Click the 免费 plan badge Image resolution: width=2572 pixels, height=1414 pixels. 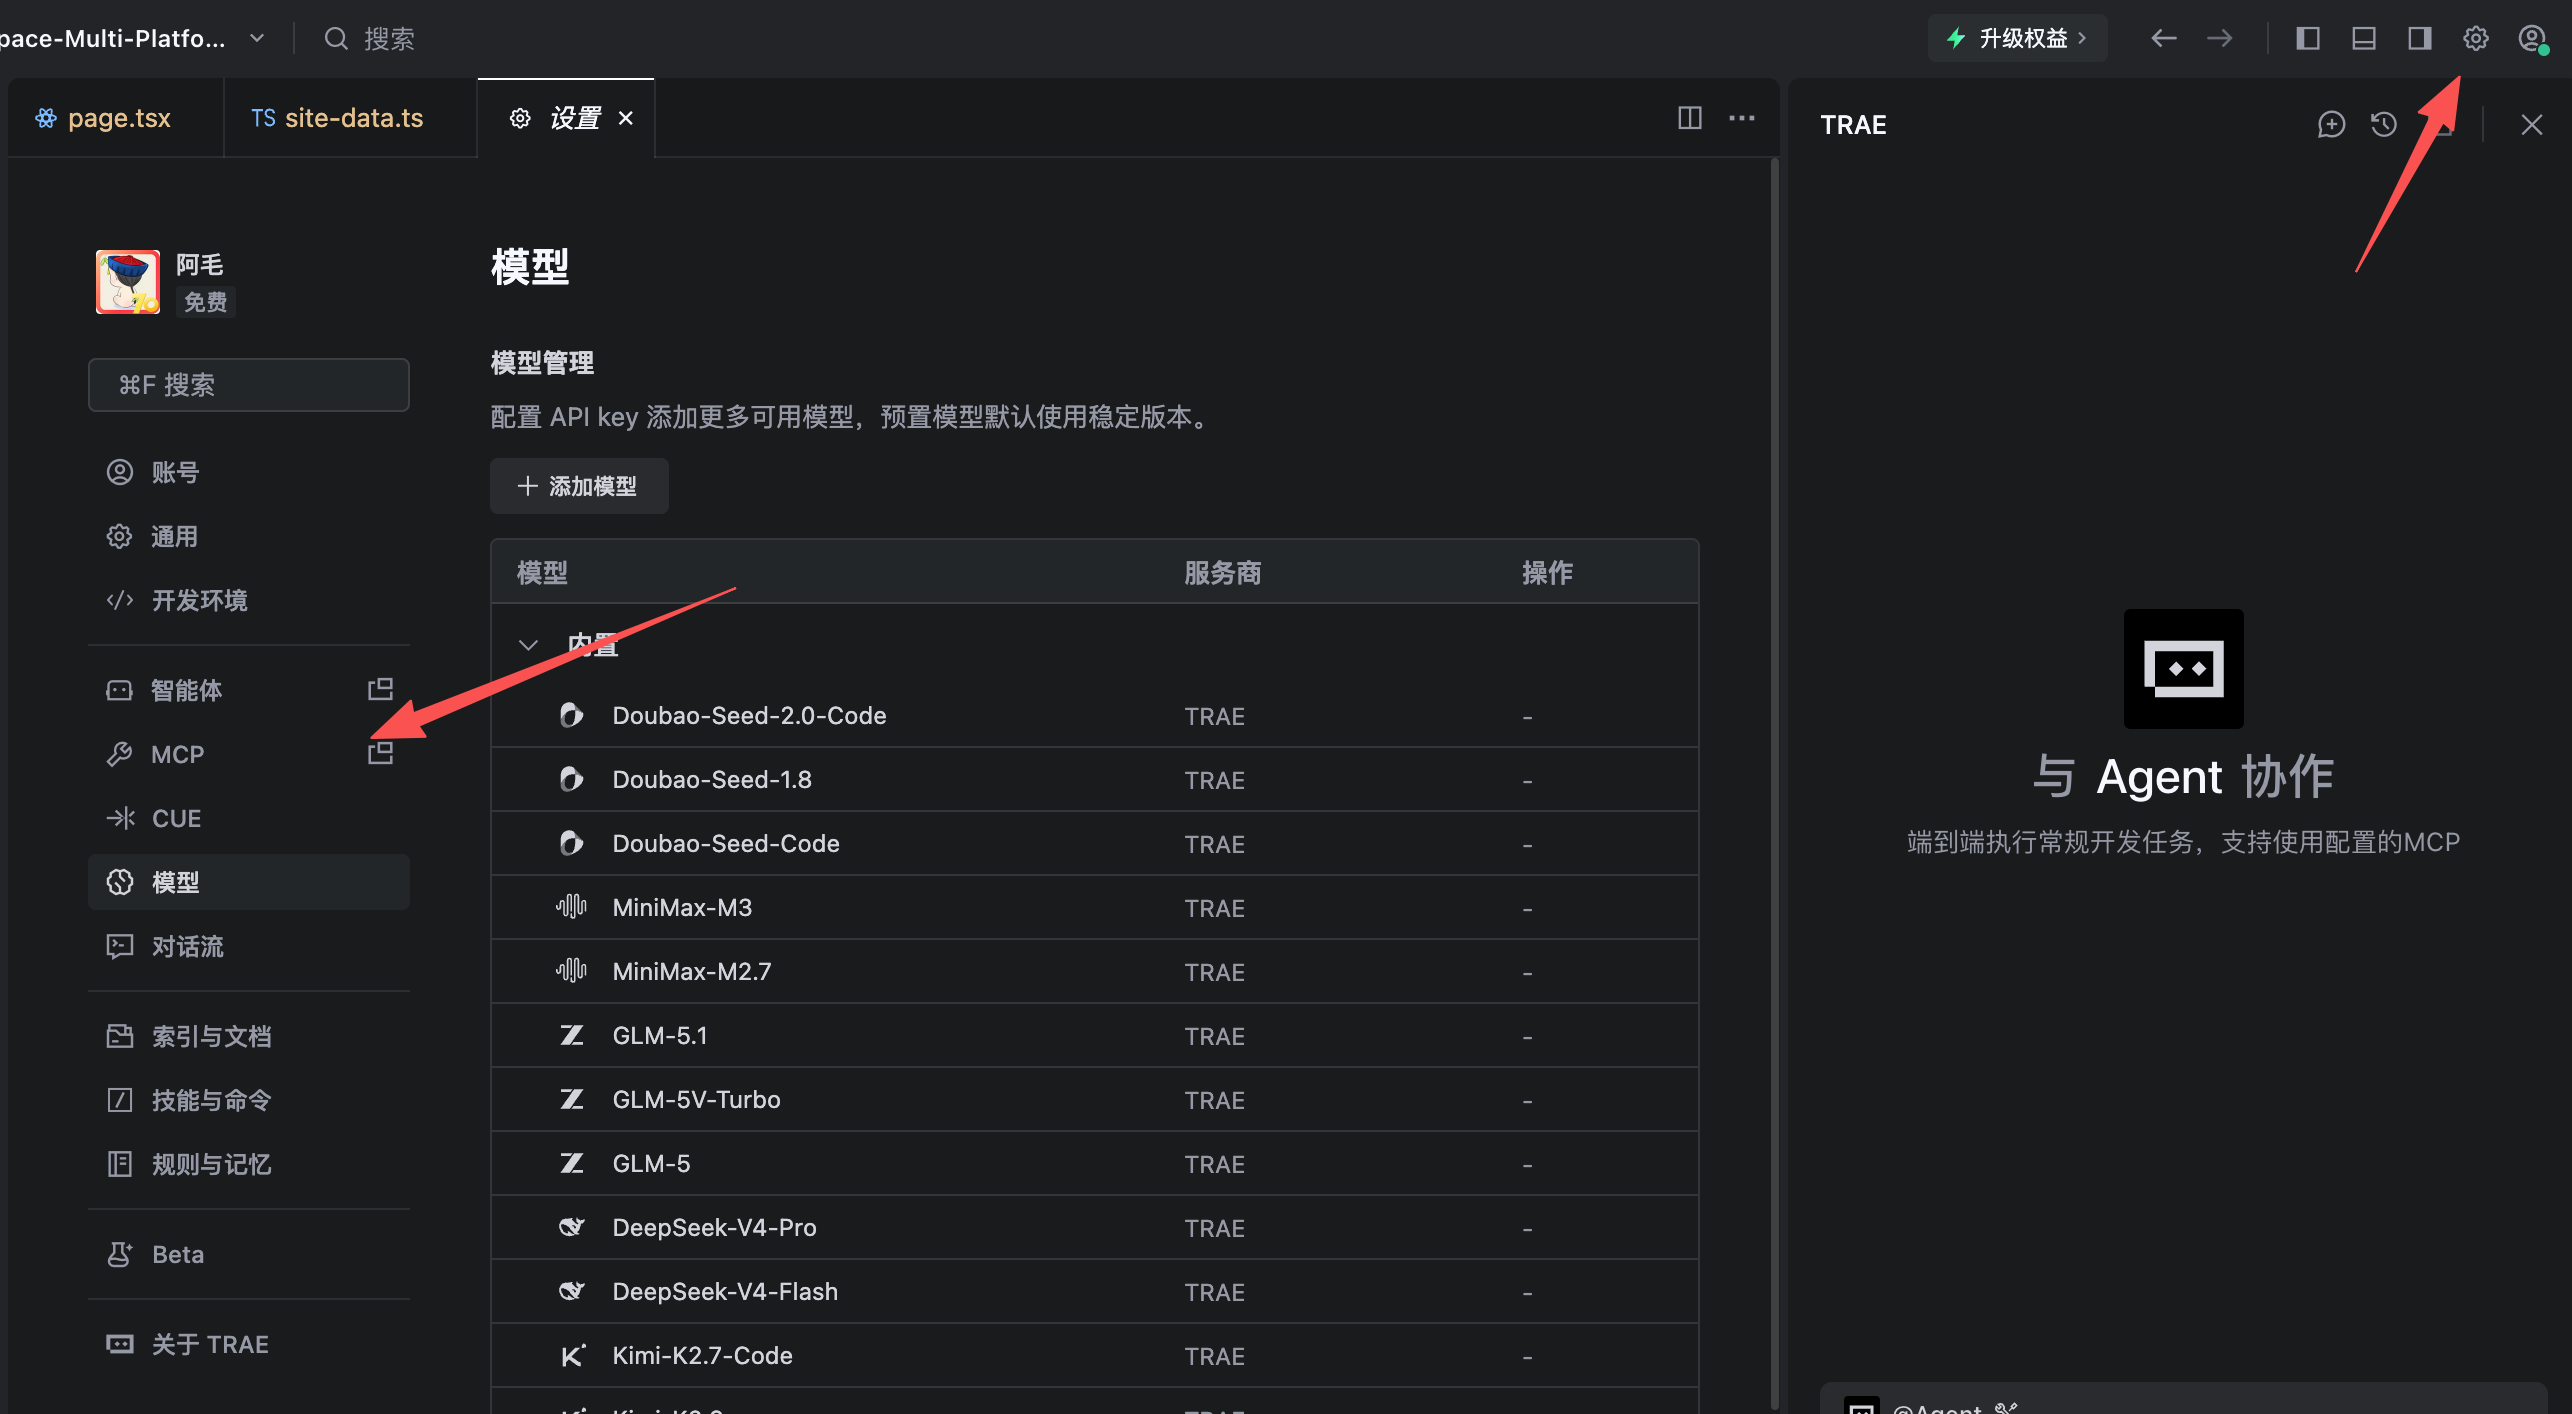[x=206, y=302]
